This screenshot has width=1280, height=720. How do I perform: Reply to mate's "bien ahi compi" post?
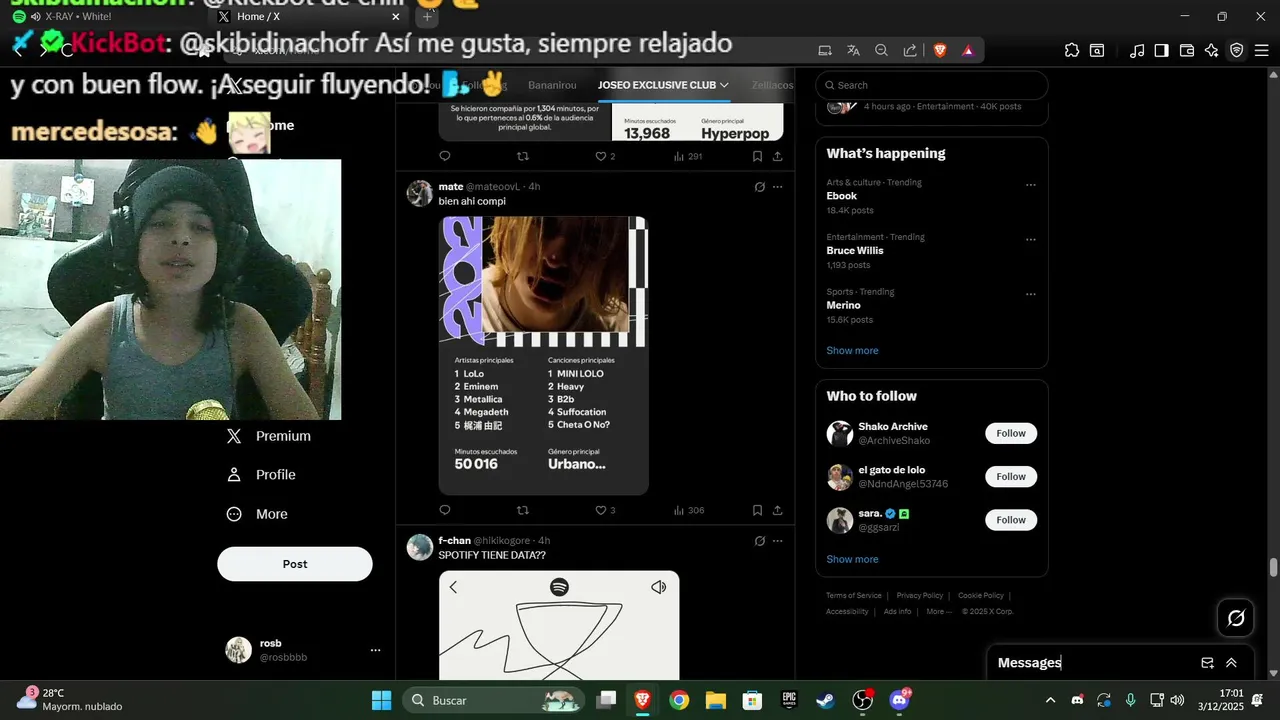tap(445, 510)
